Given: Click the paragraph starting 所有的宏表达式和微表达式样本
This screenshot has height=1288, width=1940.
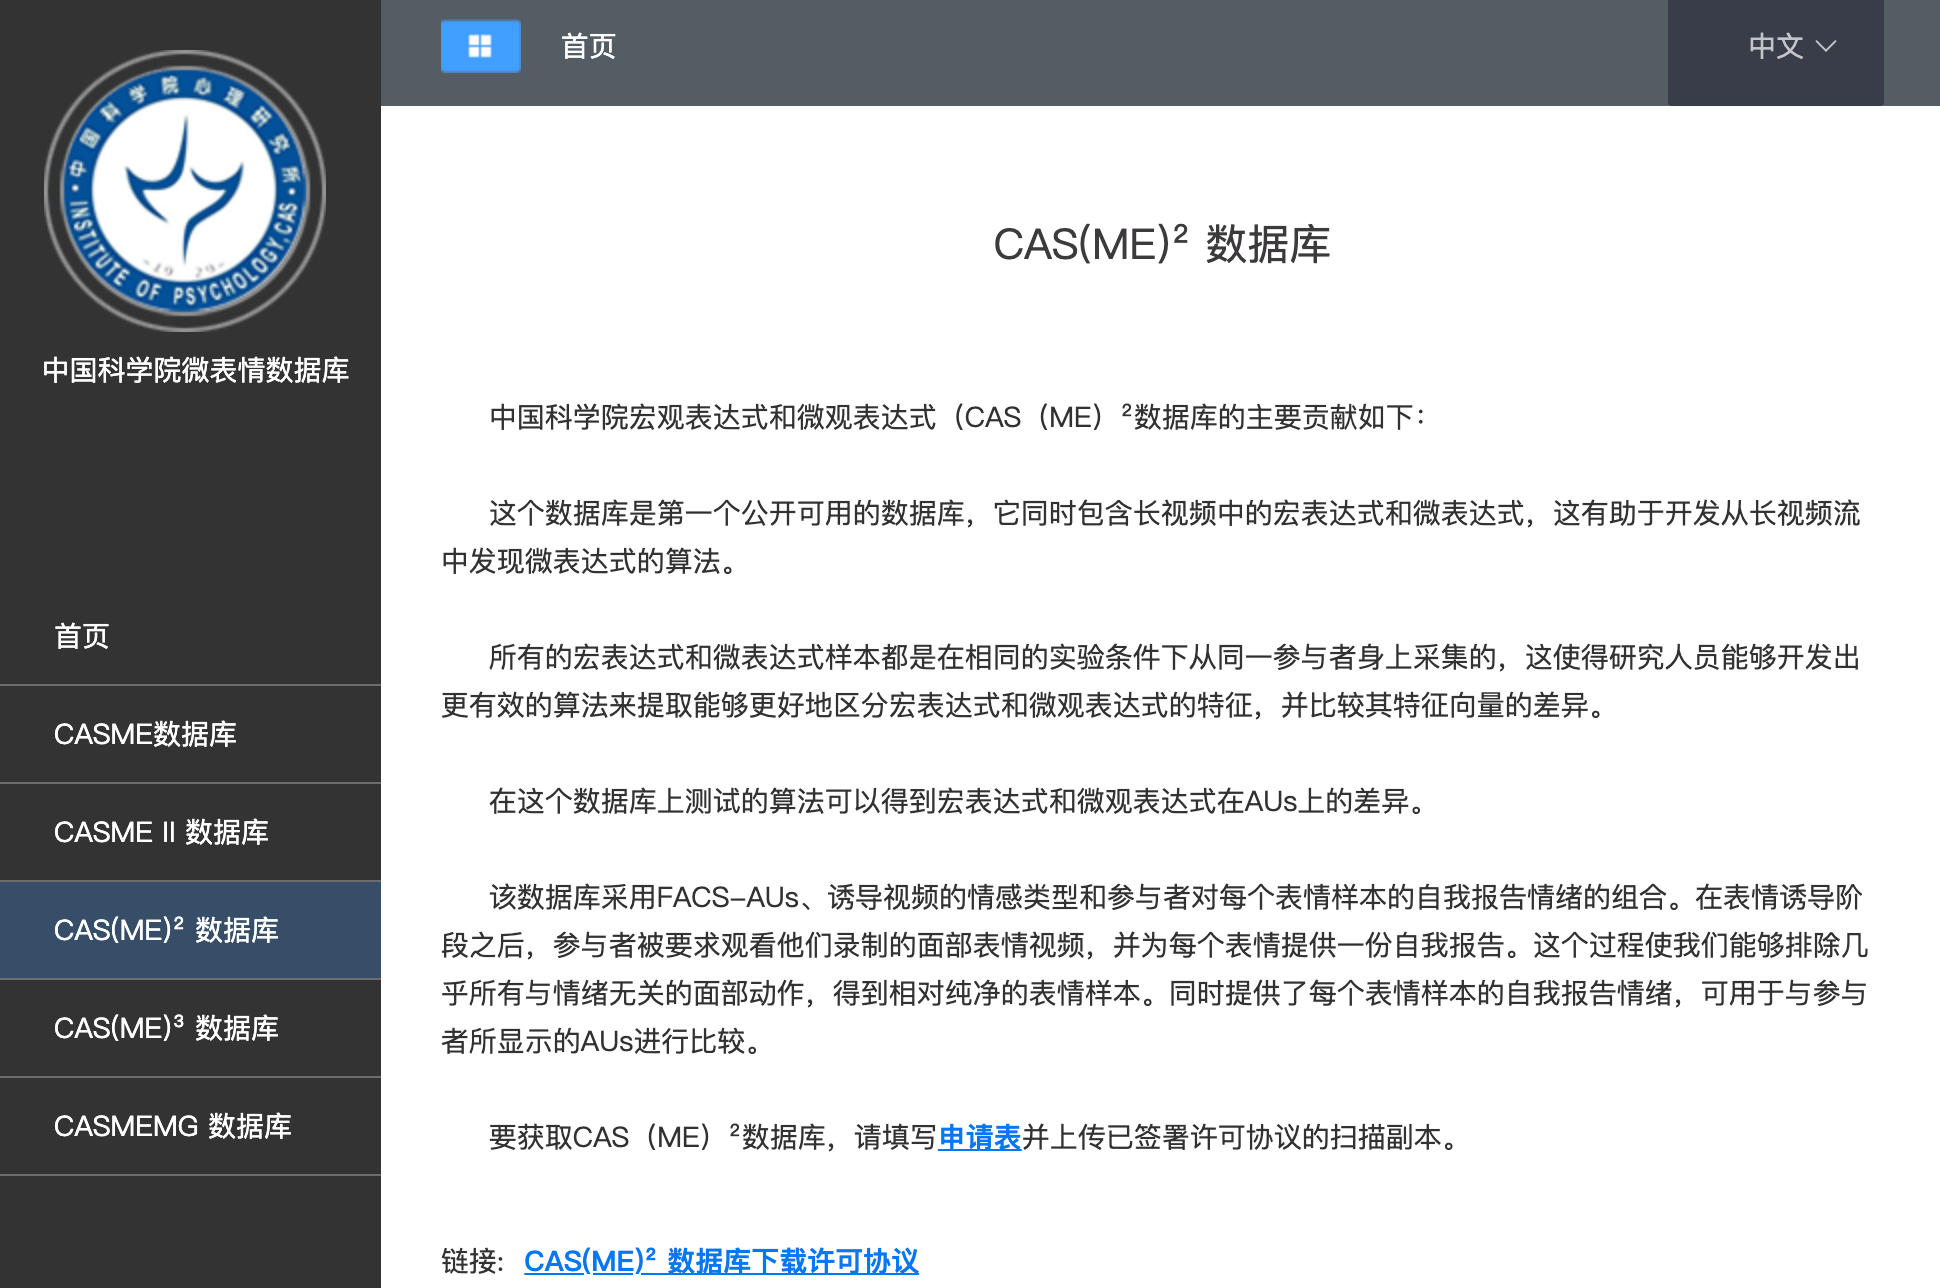Looking at the screenshot, I should pos(1151,681).
